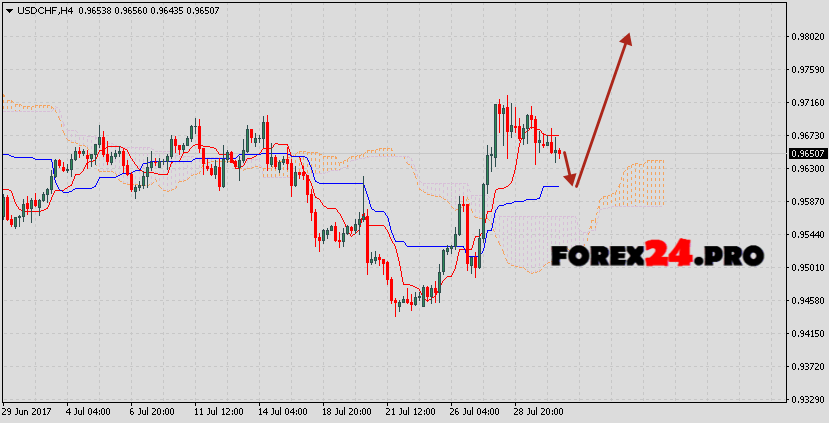The height and width of the screenshot is (423, 829).
Task: Select the 14 Jul 04:00 time label
Action: click(281, 412)
